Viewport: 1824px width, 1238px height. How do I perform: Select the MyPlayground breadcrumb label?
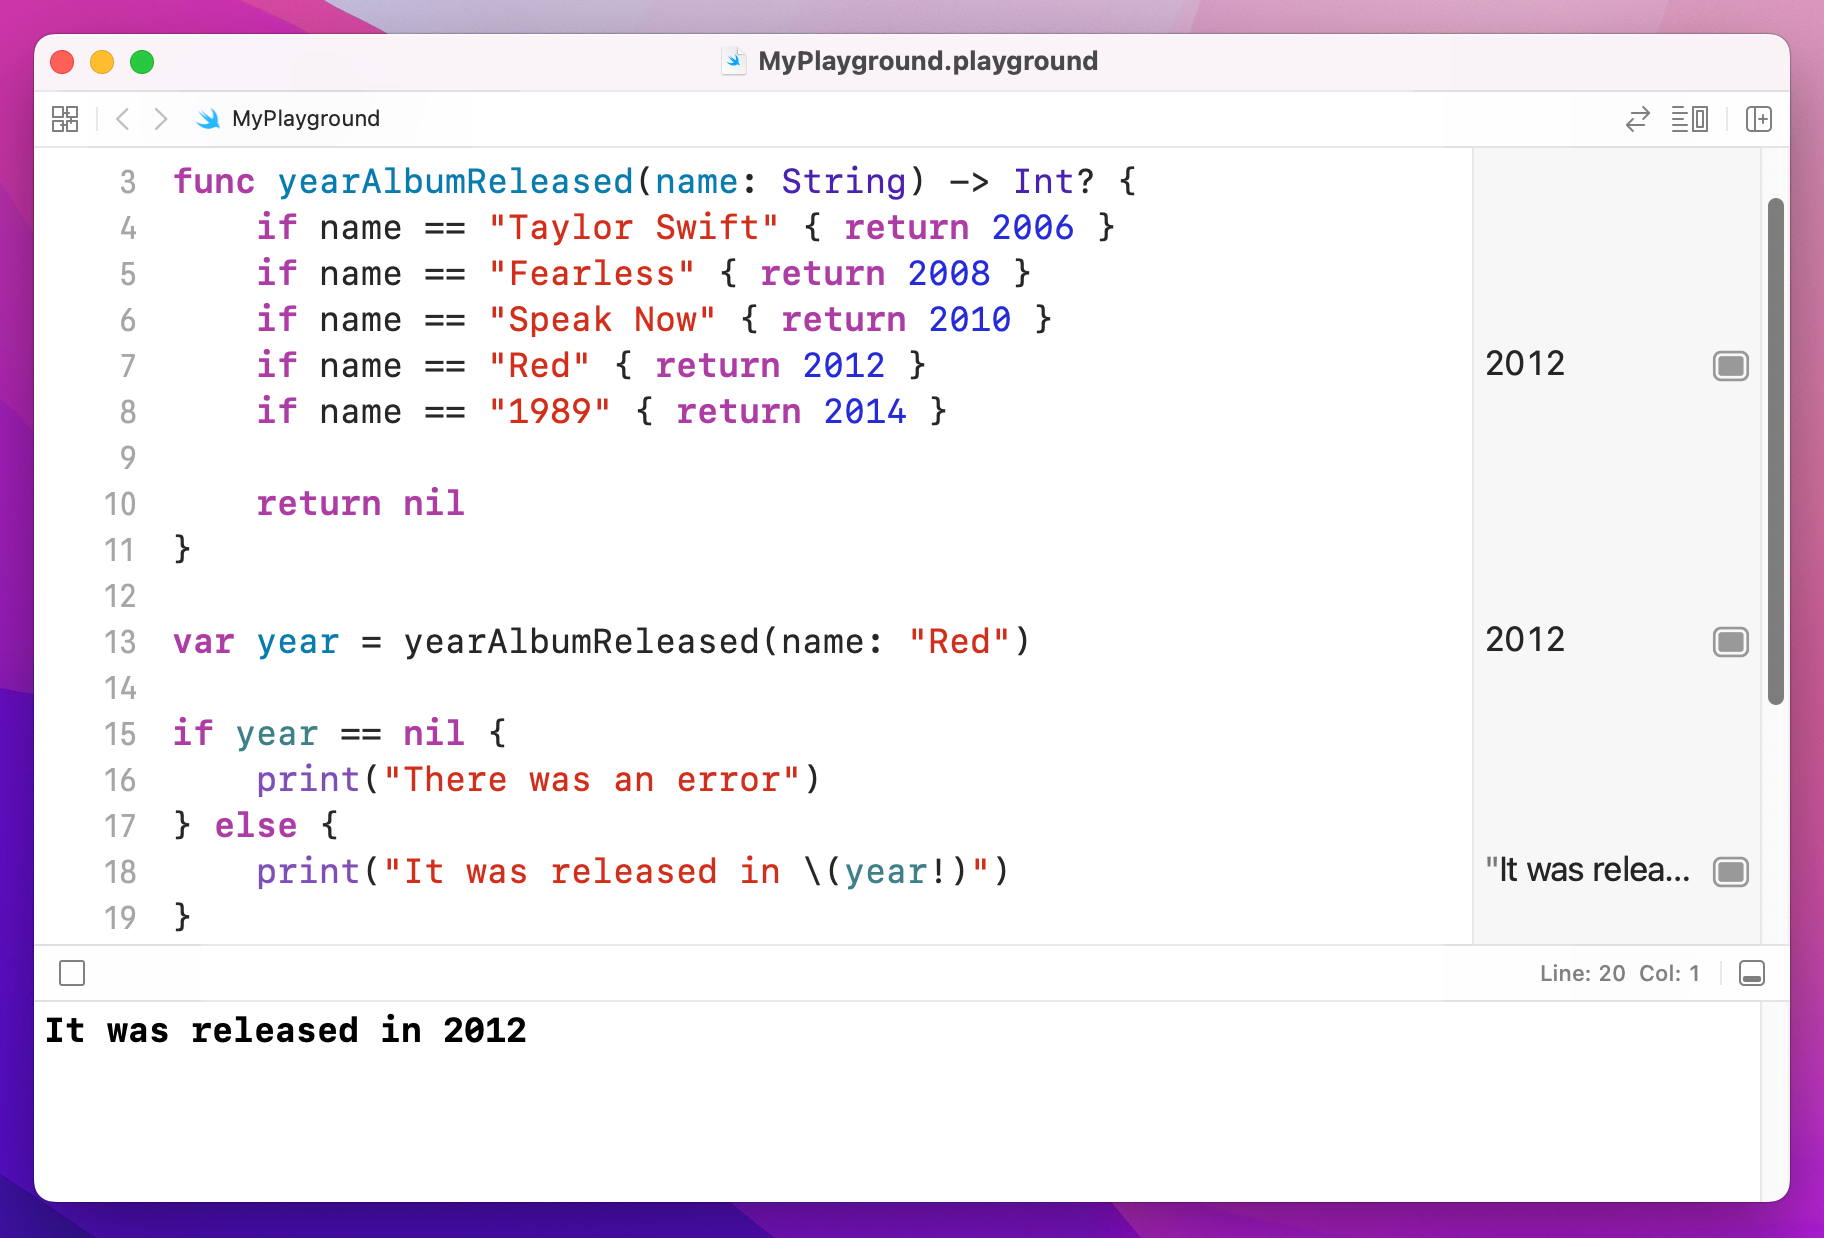click(x=305, y=119)
